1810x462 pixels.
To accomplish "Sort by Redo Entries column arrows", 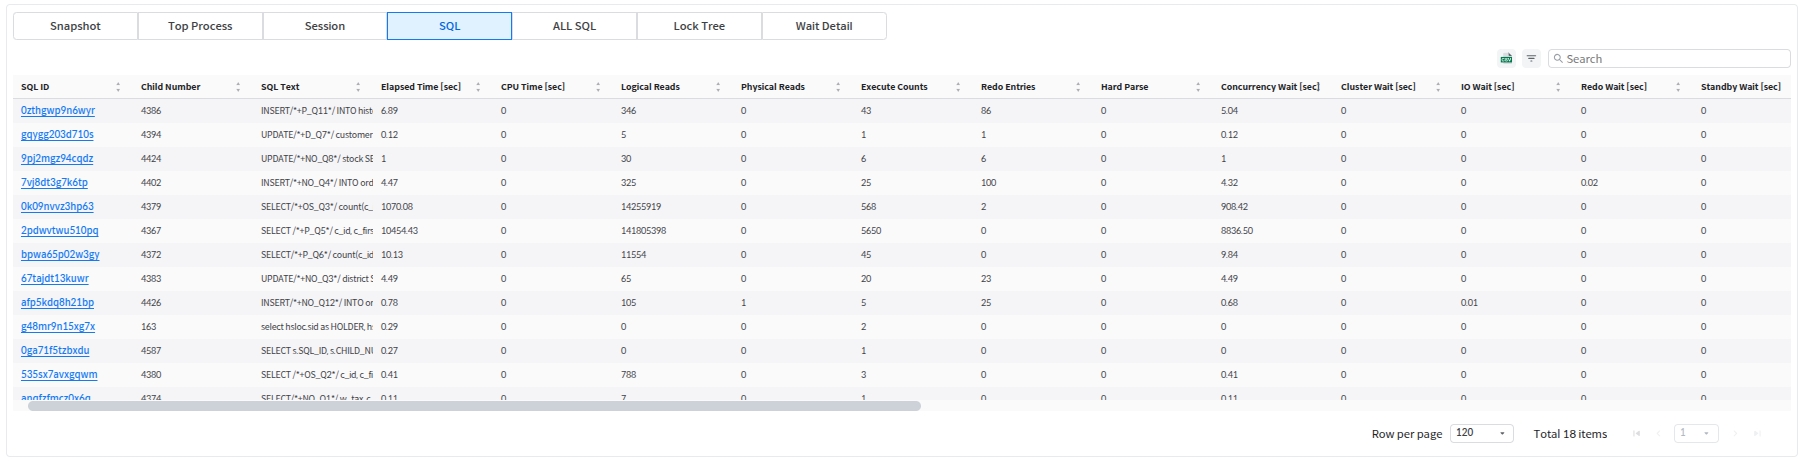I will pos(1078,87).
